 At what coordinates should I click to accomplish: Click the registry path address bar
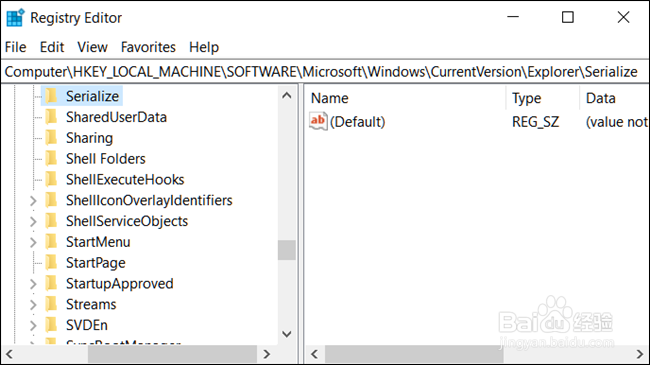point(325,72)
